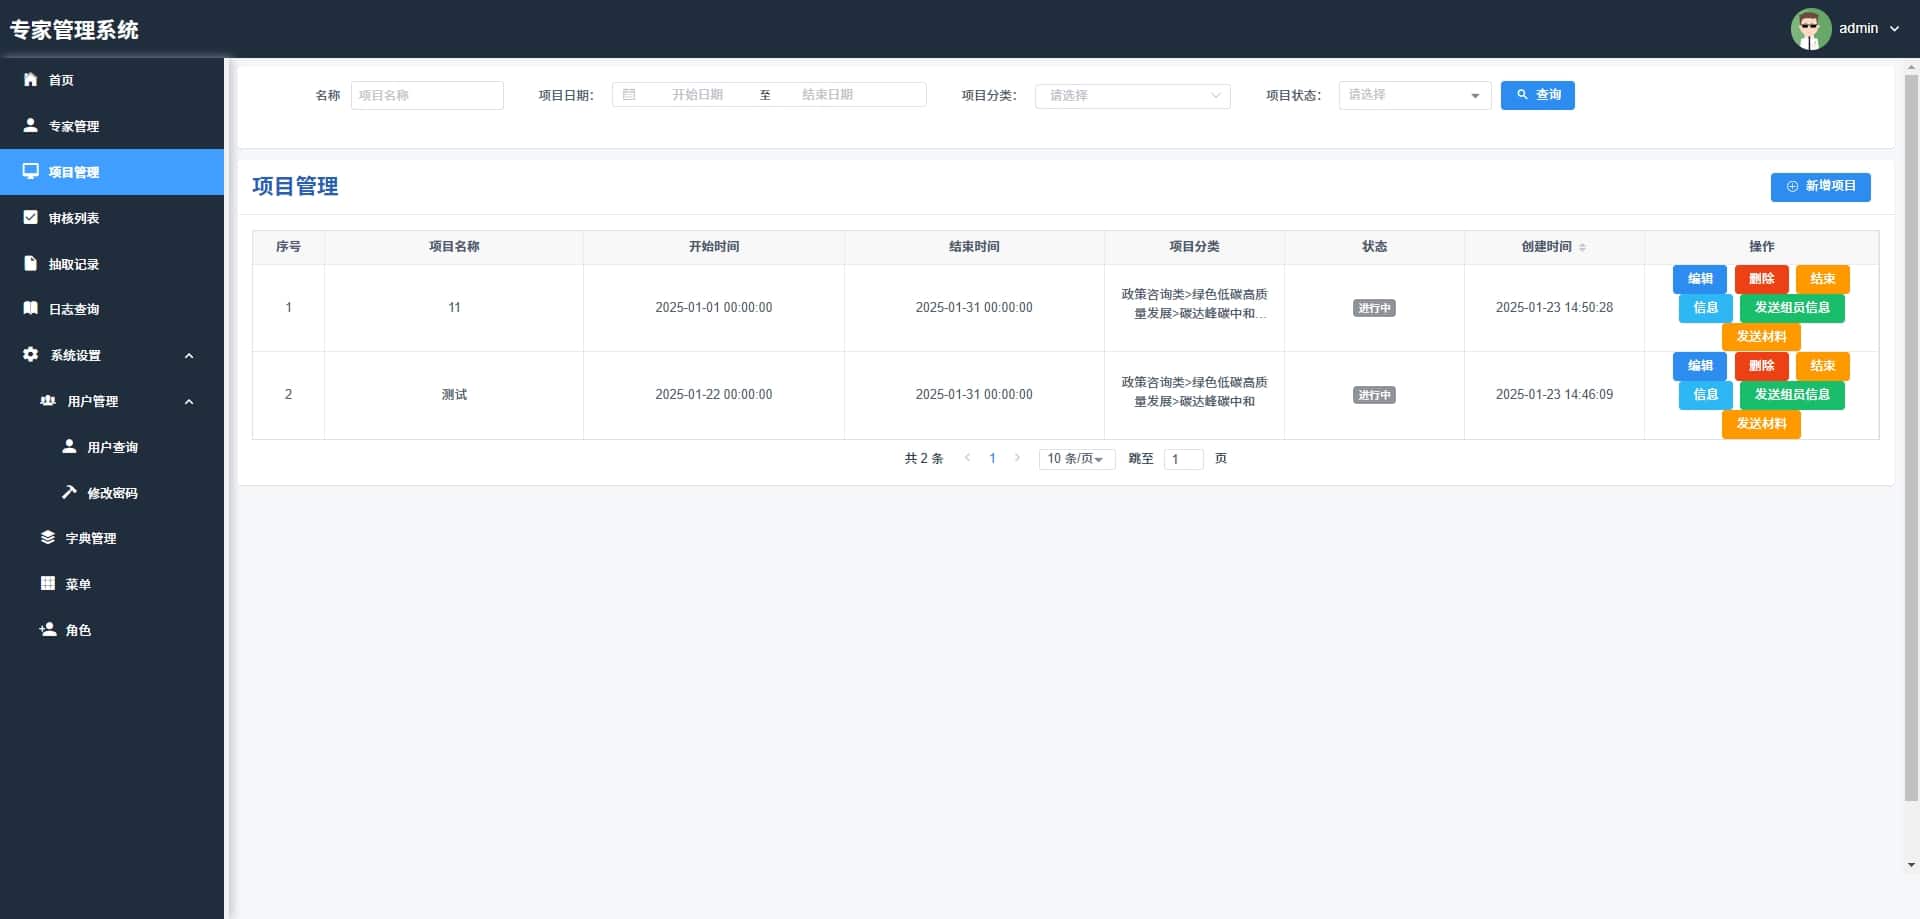Open 菜单 in the sidebar
Image resolution: width=1920 pixels, height=919 pixels.
pos(112,584)
